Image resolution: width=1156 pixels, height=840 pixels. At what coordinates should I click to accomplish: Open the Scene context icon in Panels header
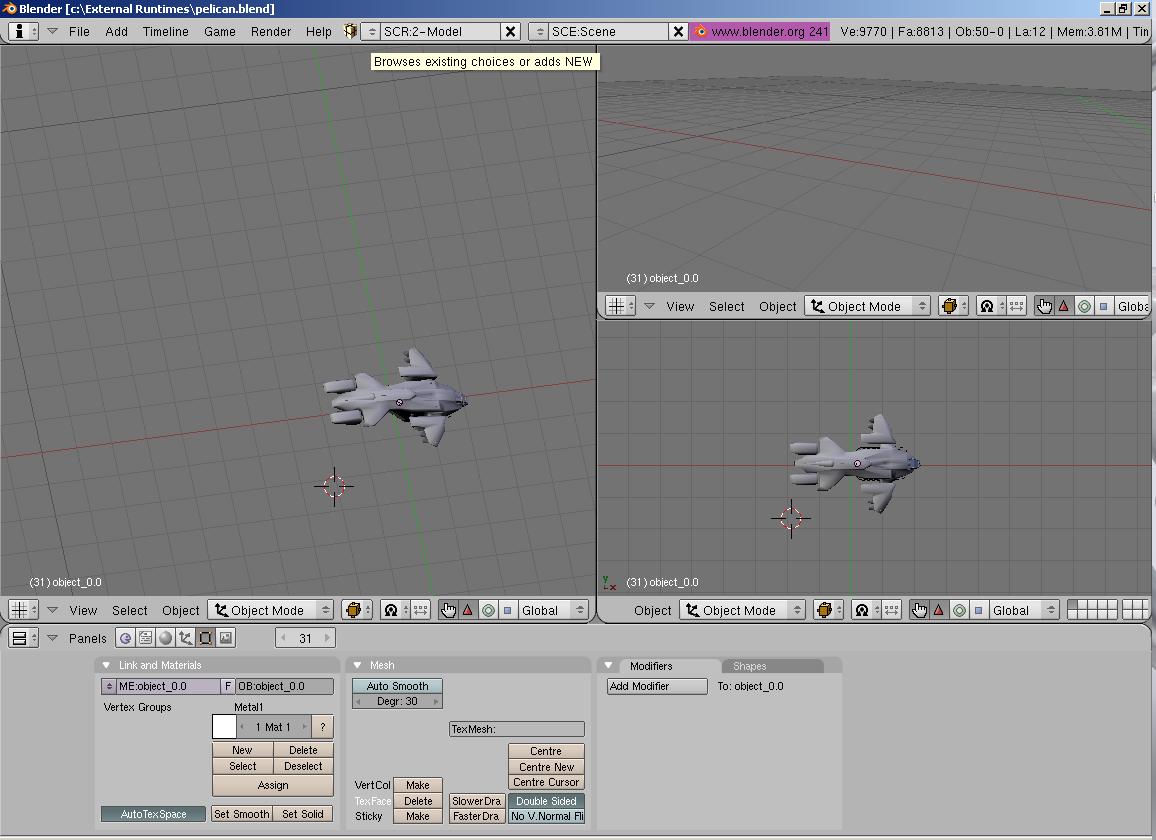point(225,638)
